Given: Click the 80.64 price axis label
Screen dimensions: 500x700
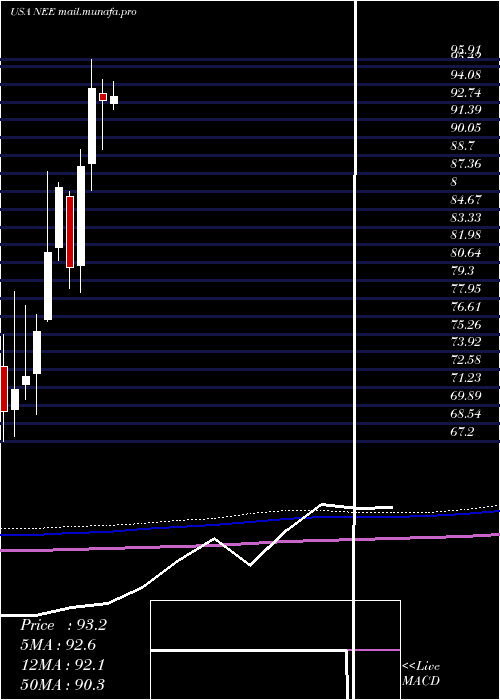Looking at the screenshot, I should [x=466, y=253].
